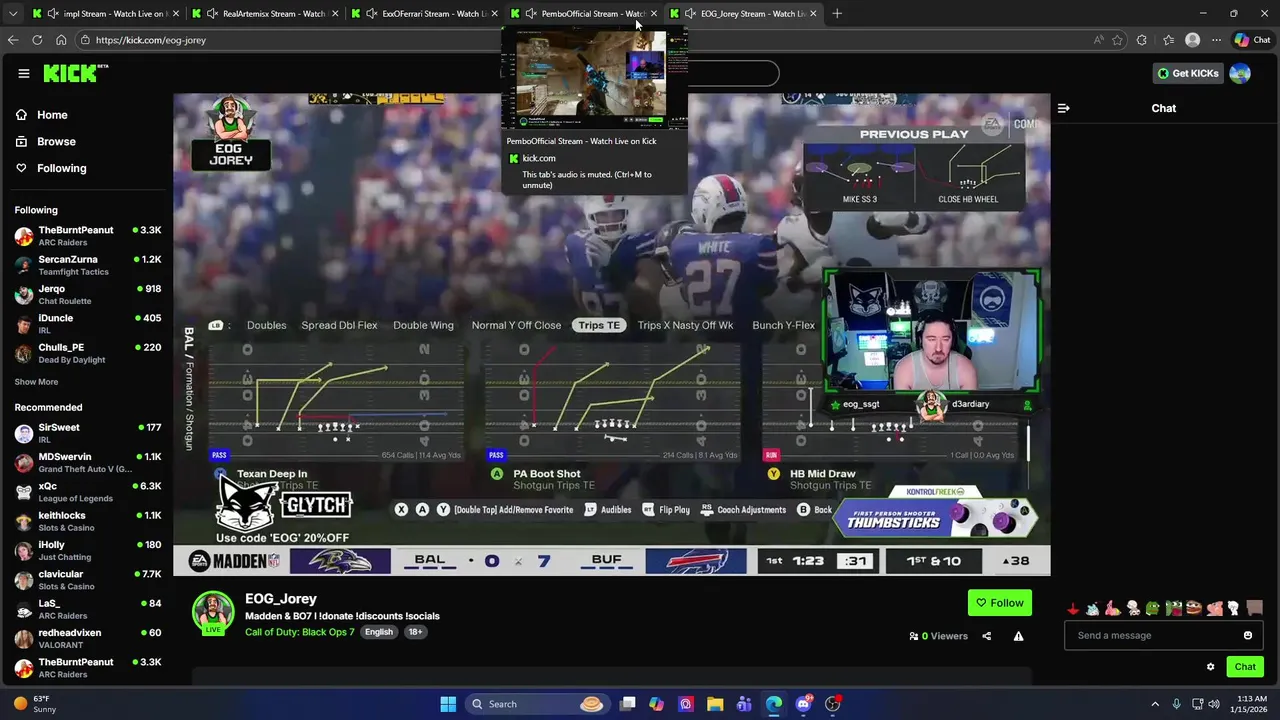
Task: Open MDSwervin recommended channel
Action: point(88,462)
